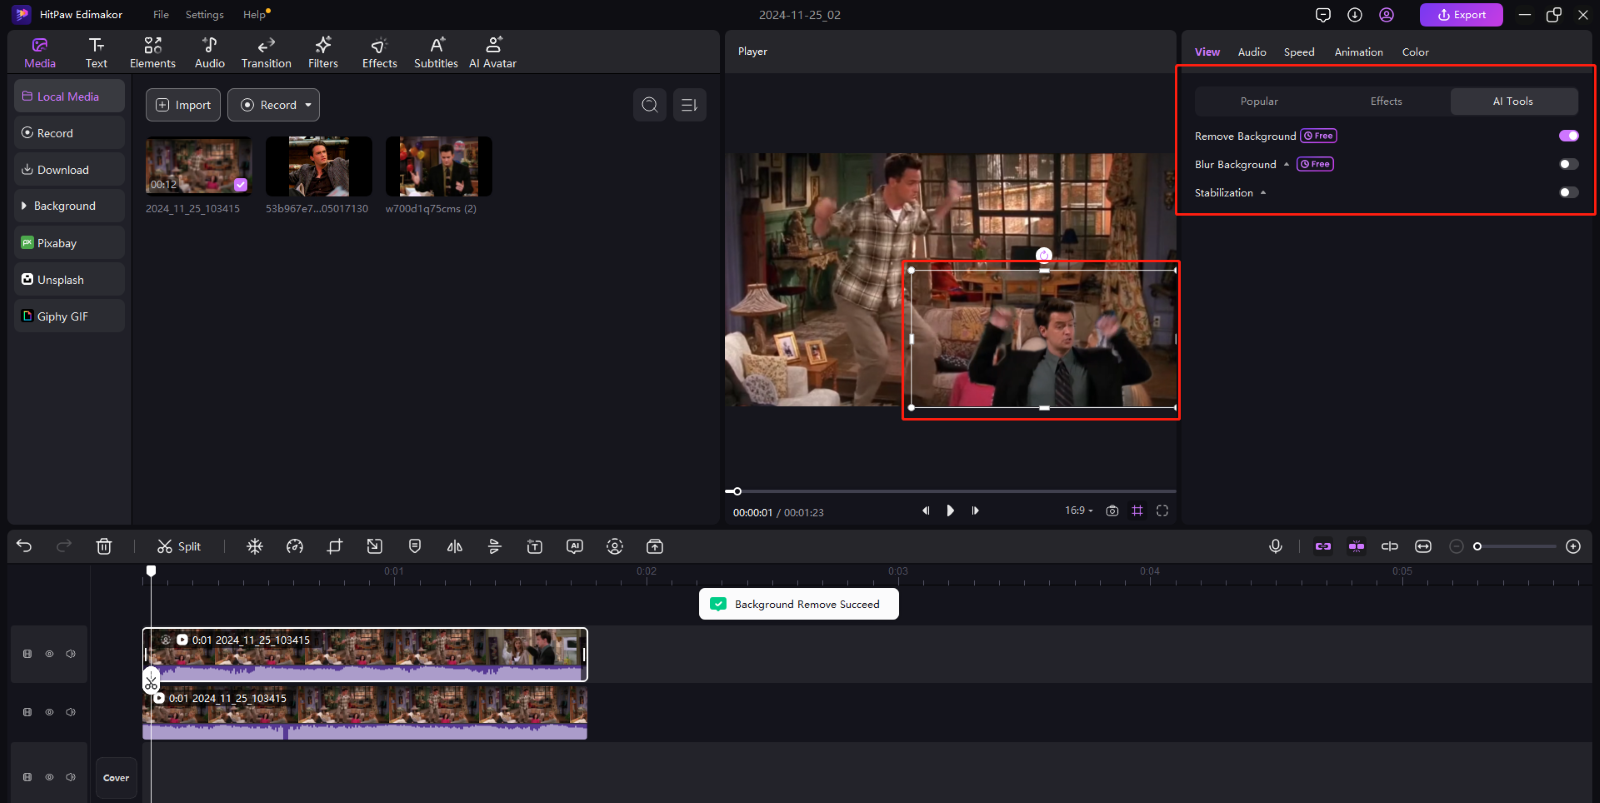Enable the Stabilization switch
Screen dimensions: 1600x803
coord(1569,192)
